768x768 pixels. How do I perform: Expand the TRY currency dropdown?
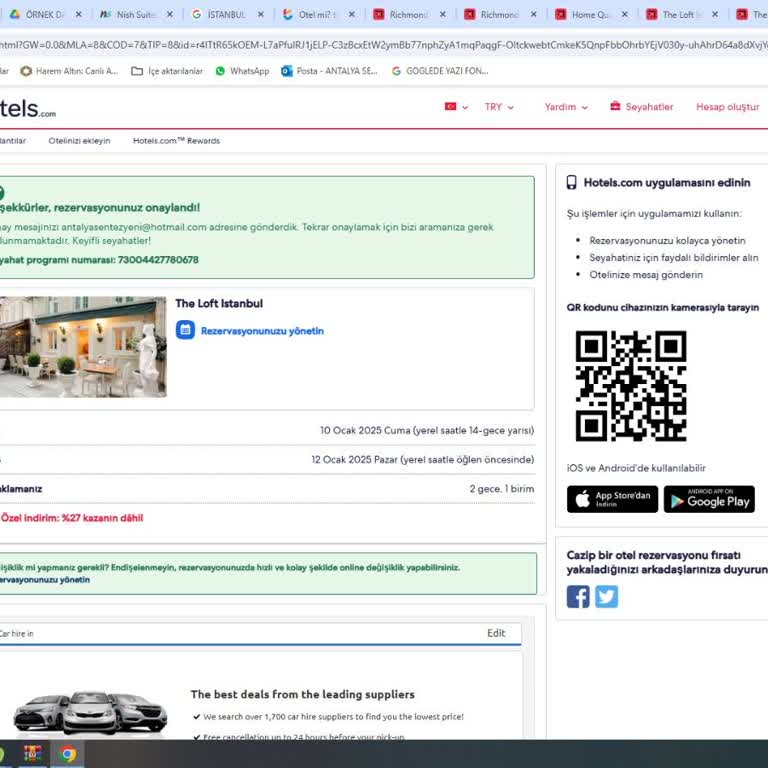point(499,107)
